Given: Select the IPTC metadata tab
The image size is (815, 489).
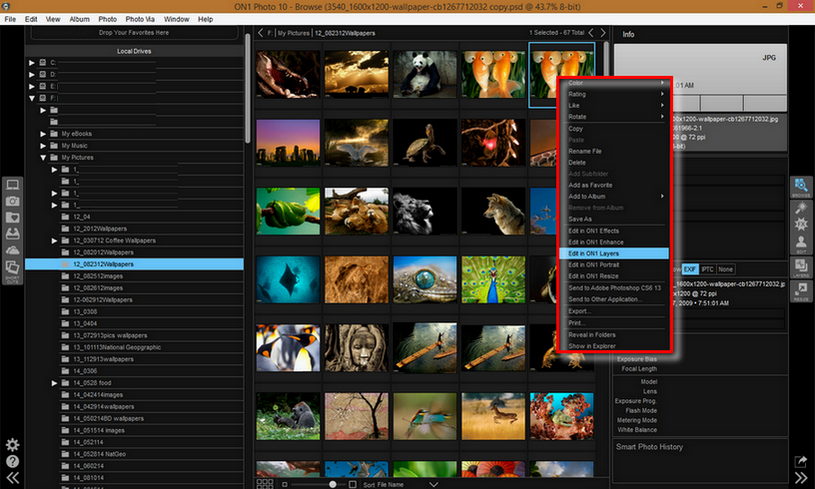Looking at the screenshot, I should (707, 269).
